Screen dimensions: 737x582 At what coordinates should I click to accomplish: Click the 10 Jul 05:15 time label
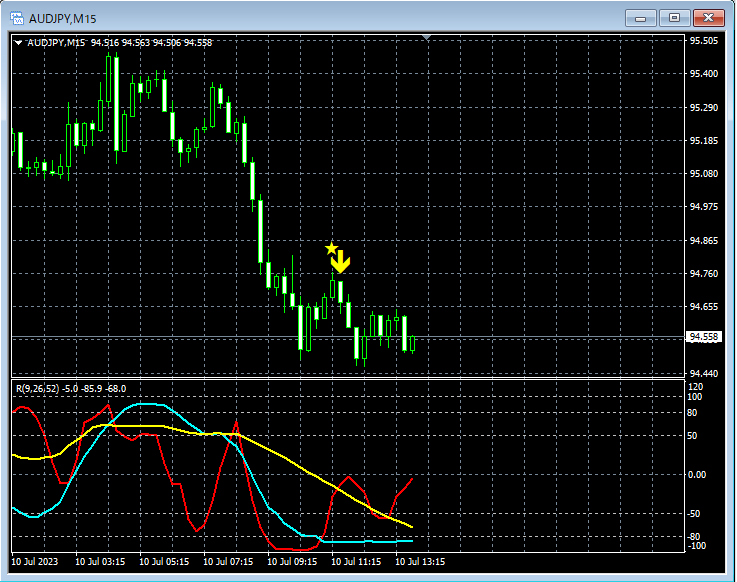click(164, 562)
